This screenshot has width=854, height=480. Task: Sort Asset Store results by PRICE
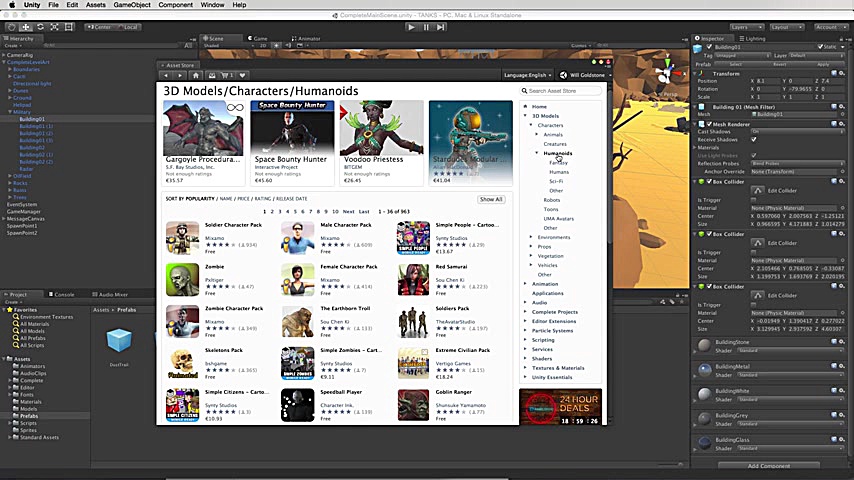[x=243, y=199]
